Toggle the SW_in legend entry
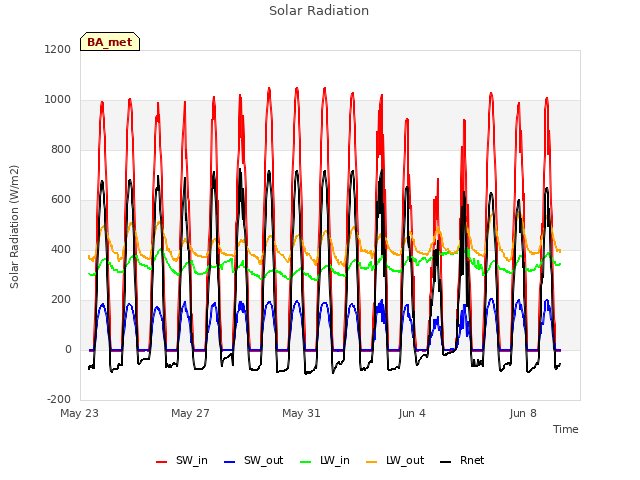 tap(182, 460)
